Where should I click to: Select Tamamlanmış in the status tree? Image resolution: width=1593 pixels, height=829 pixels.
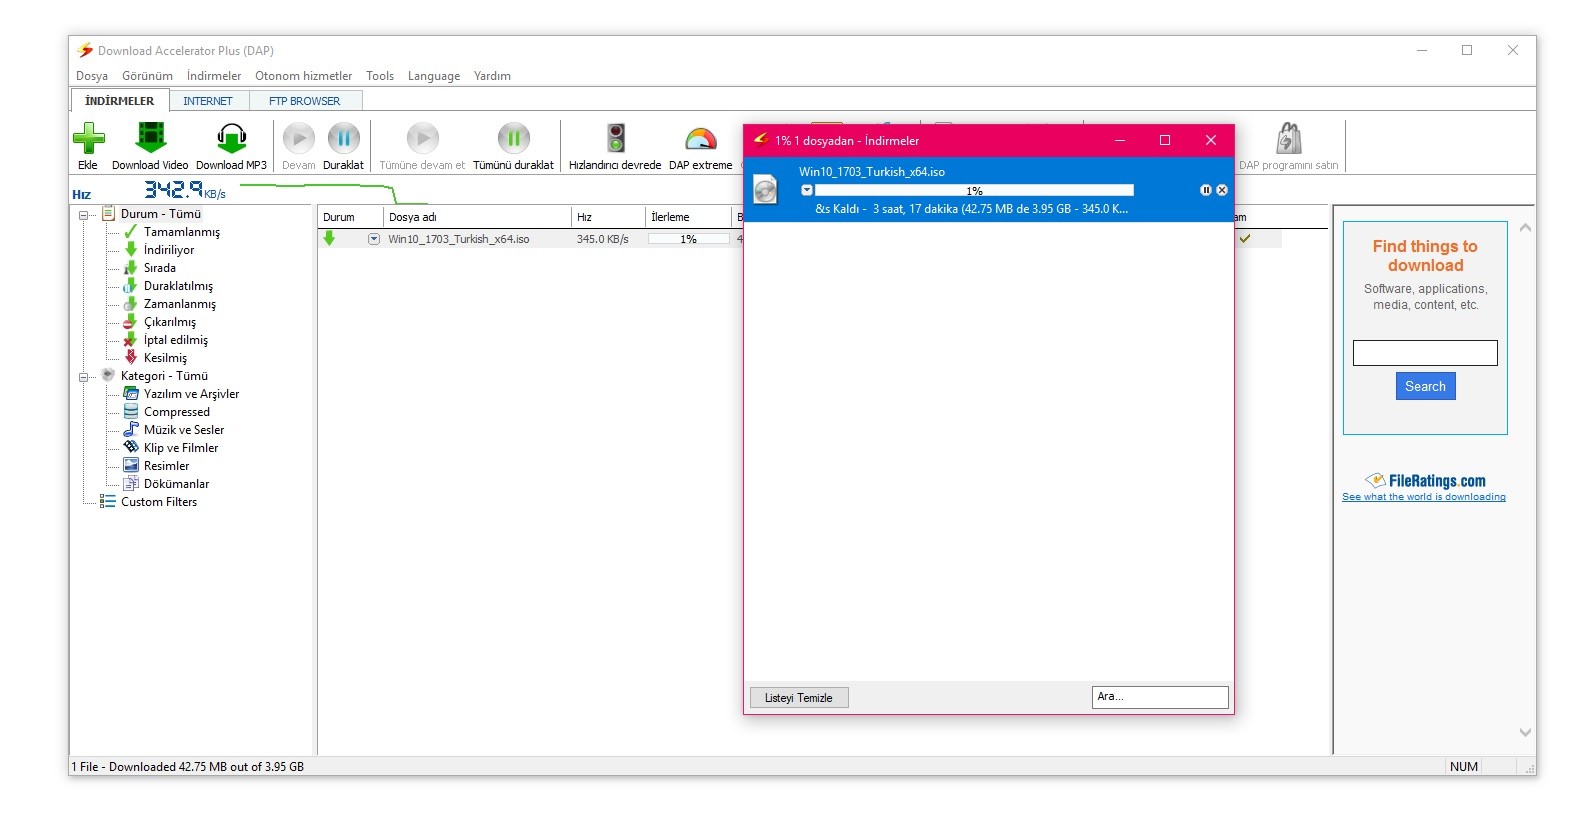[x=181, y=232]
